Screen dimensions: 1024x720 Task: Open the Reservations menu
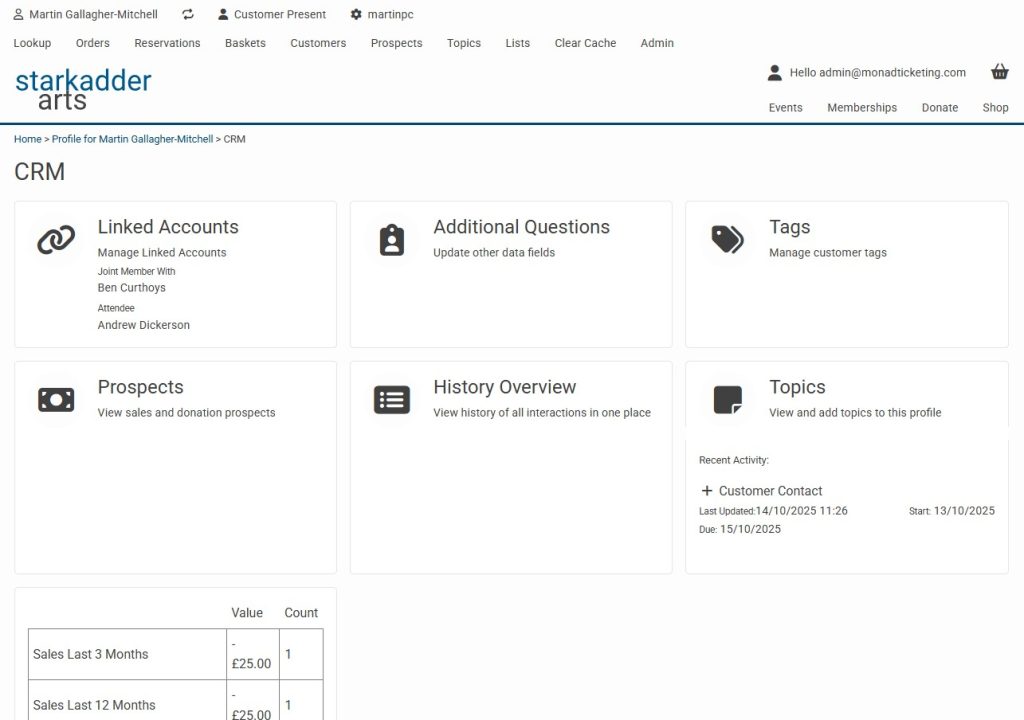point(167,43)
